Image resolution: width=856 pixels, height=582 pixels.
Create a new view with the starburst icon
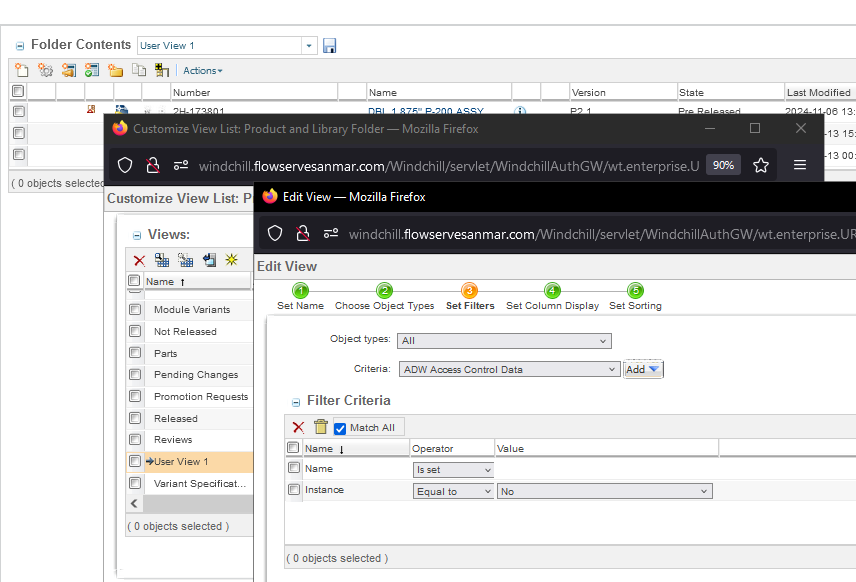pos(232,260)
